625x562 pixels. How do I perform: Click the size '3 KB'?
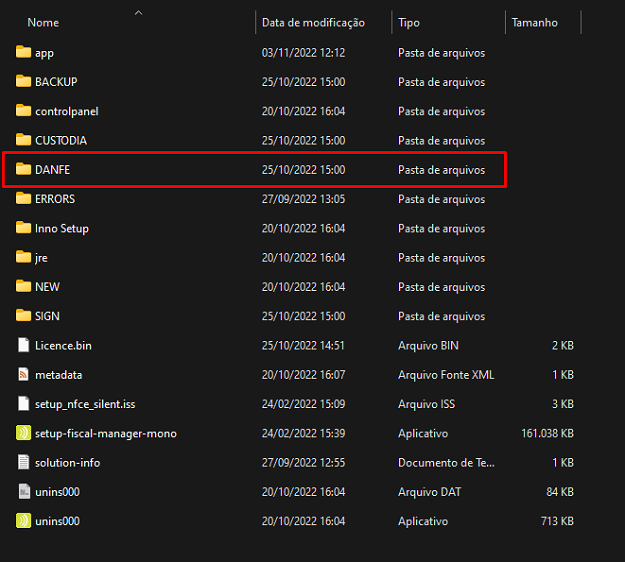point(562,404)
